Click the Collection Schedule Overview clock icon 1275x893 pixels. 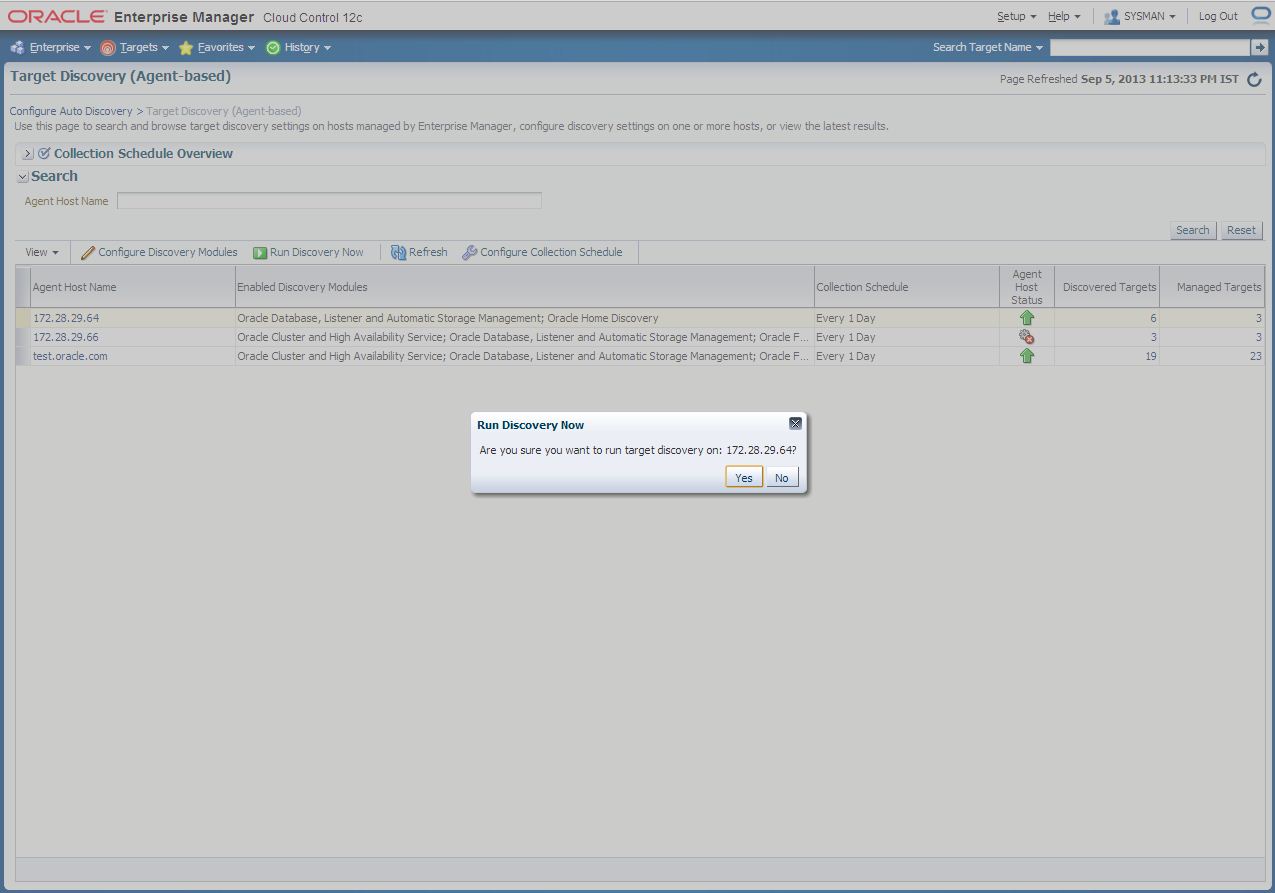44,154
